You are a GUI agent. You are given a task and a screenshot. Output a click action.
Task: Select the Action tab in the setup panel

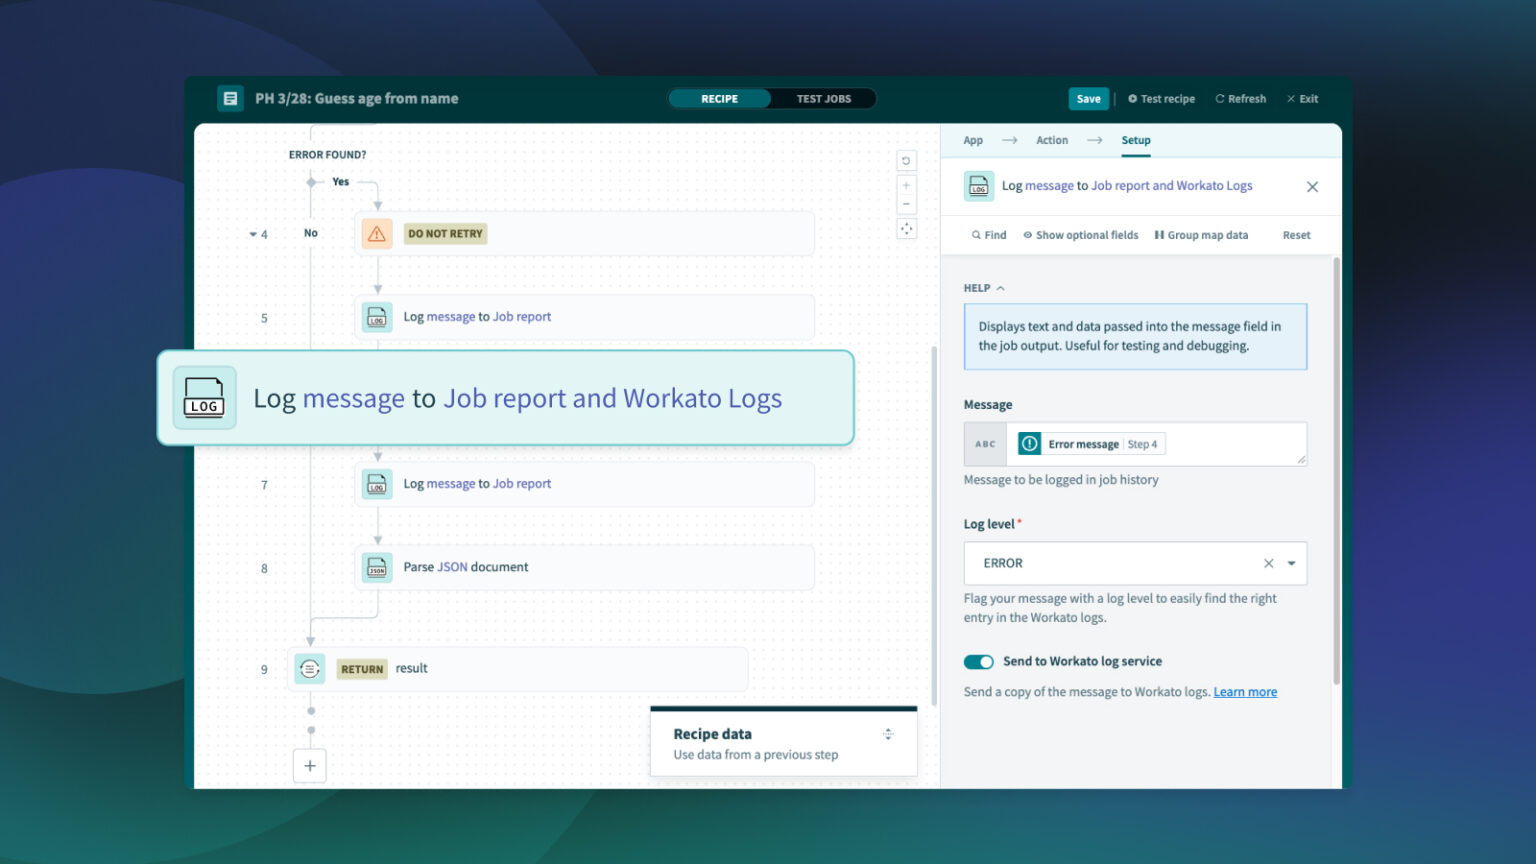click(x=1051, y=140)
